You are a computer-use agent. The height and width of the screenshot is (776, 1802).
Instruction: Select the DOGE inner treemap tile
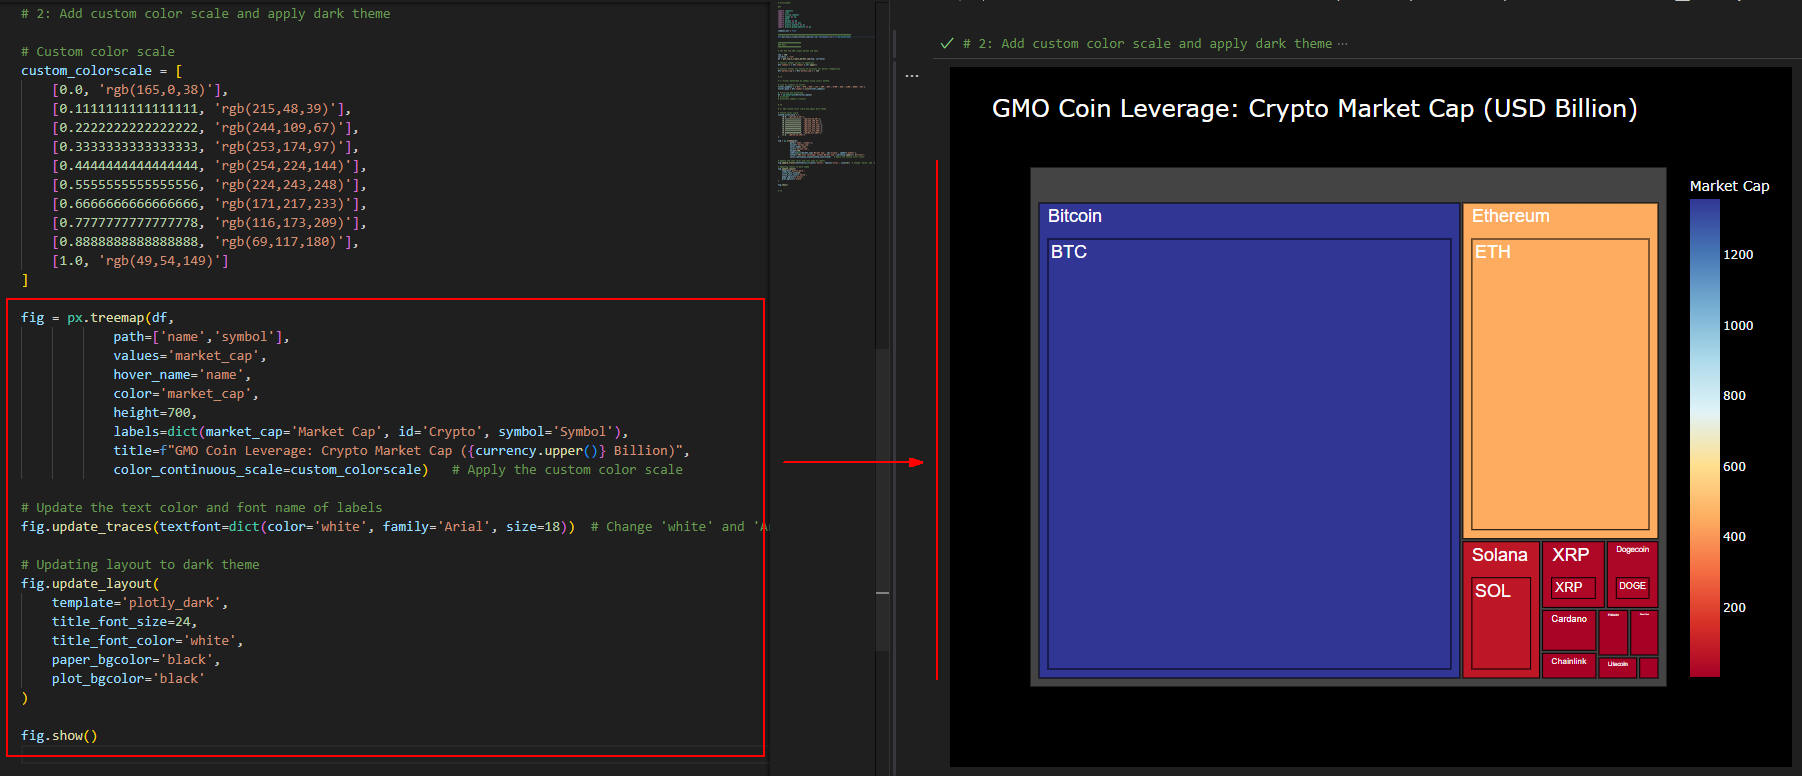point(1632,586)
